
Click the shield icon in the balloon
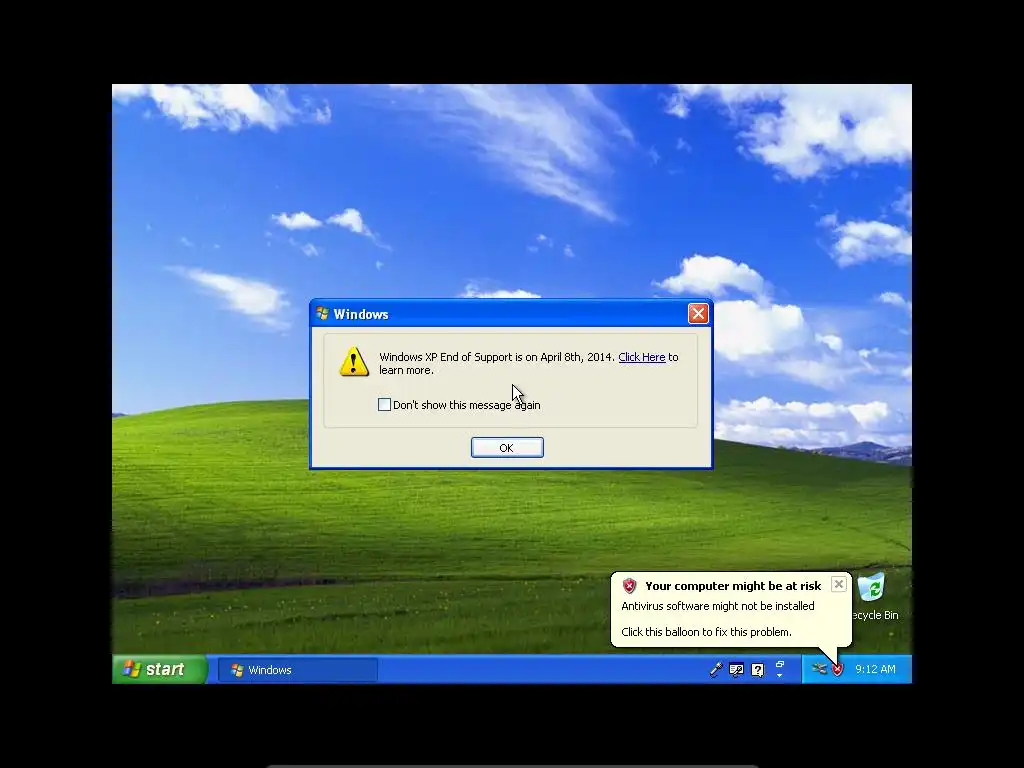pyautogui.click(x=630, y=586)
